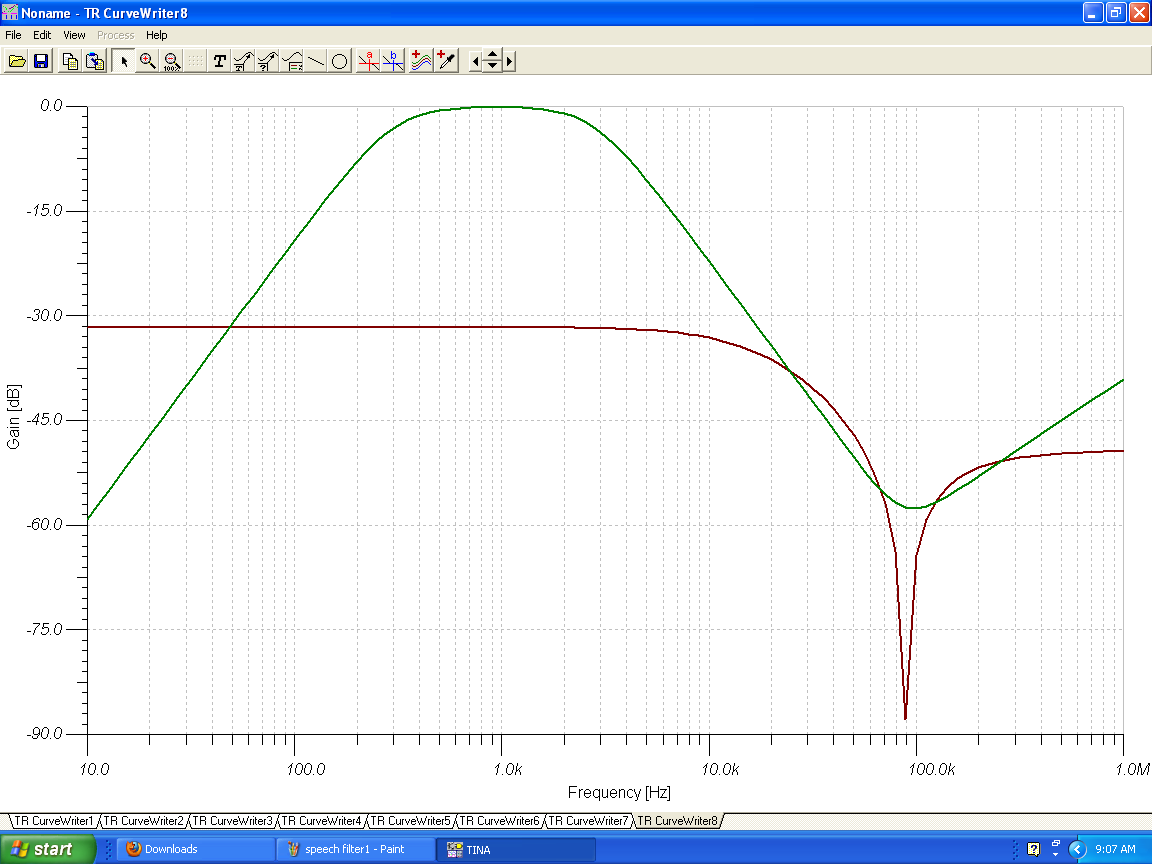Viewport: 1152px width, 864px height.
Task: Open the Help menu
Action: coord(156,35)
